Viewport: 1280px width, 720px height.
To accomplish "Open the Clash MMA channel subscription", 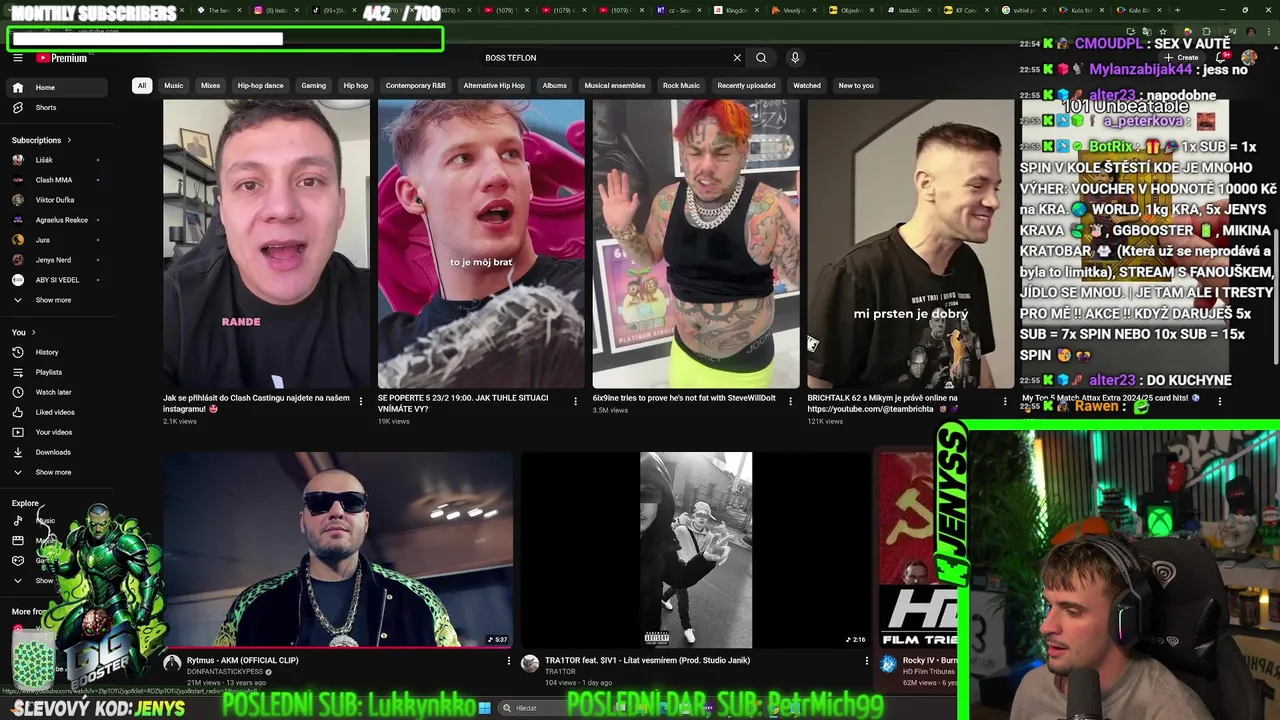I will click(x=58, y=180).
